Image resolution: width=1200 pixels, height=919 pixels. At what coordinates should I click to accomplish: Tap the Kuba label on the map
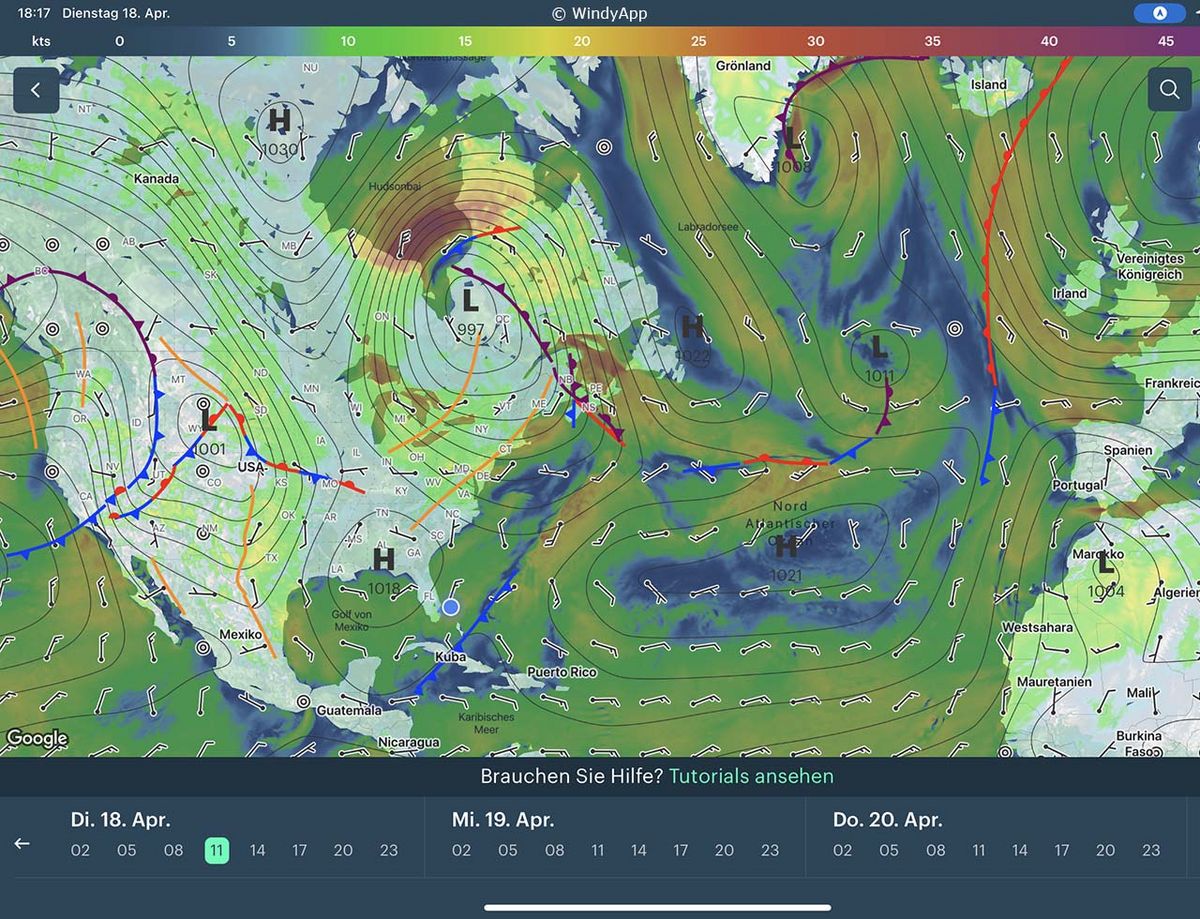click(x=450, y=657)
